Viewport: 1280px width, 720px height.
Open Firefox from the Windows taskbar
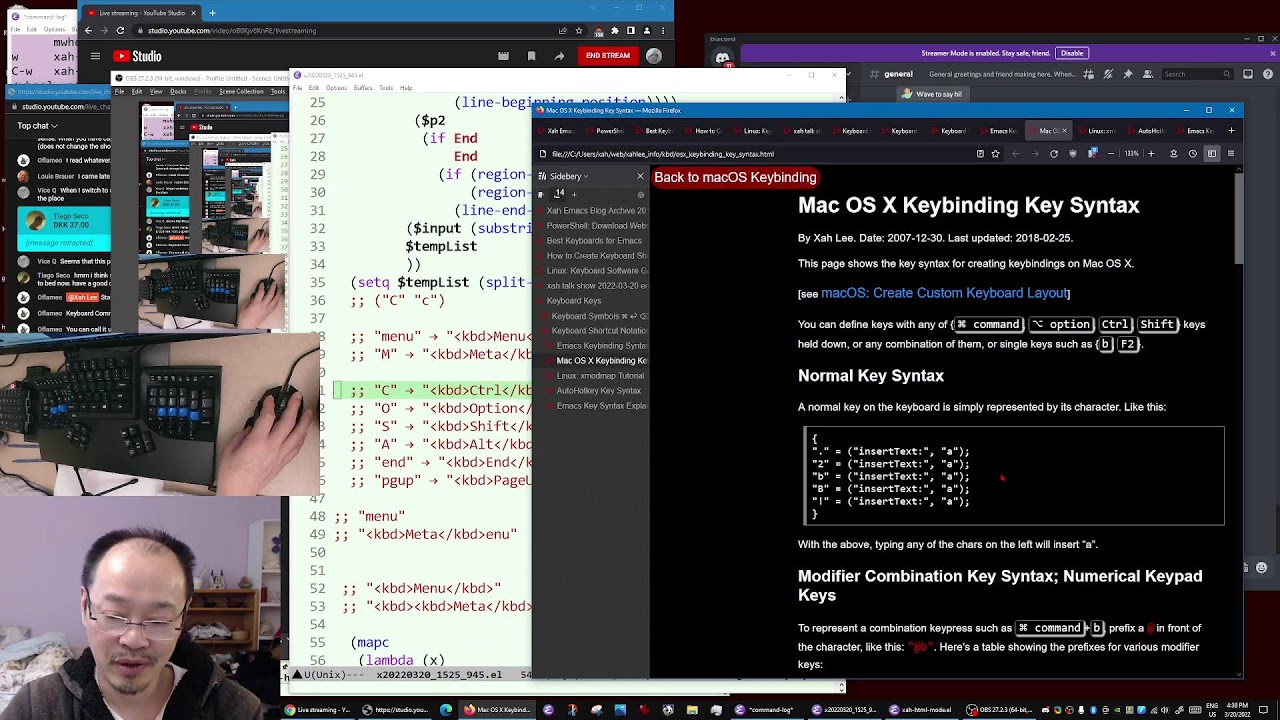[497, 710]
